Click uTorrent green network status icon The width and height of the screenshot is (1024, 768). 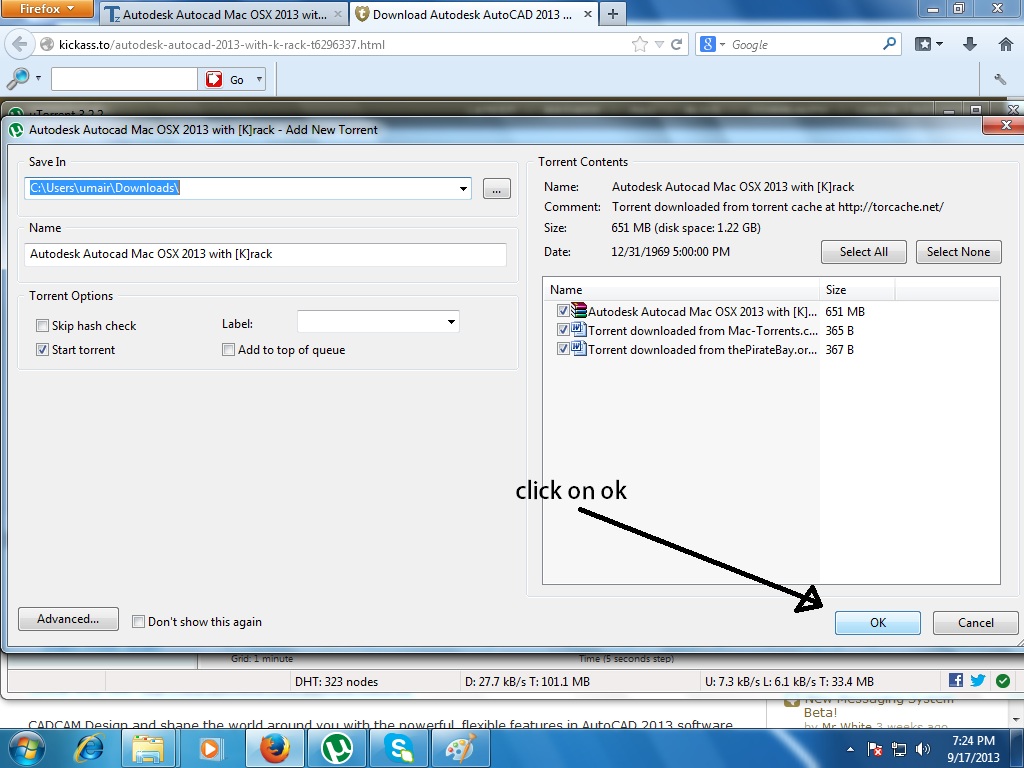[x=1003, y=681]
